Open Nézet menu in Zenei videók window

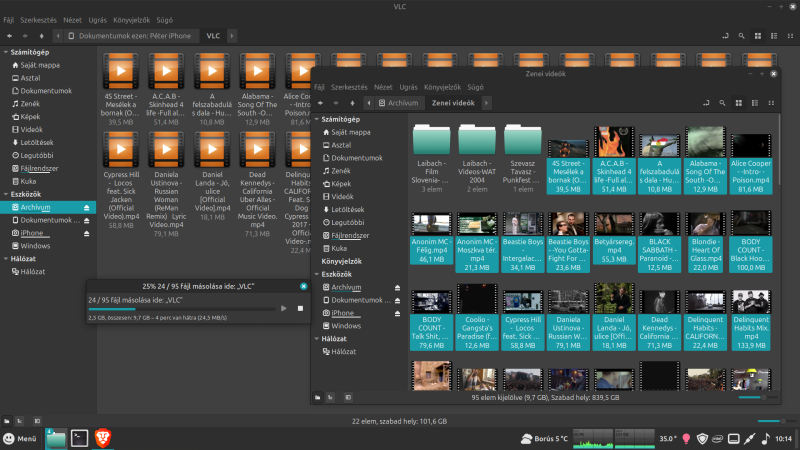coord(383,87)
